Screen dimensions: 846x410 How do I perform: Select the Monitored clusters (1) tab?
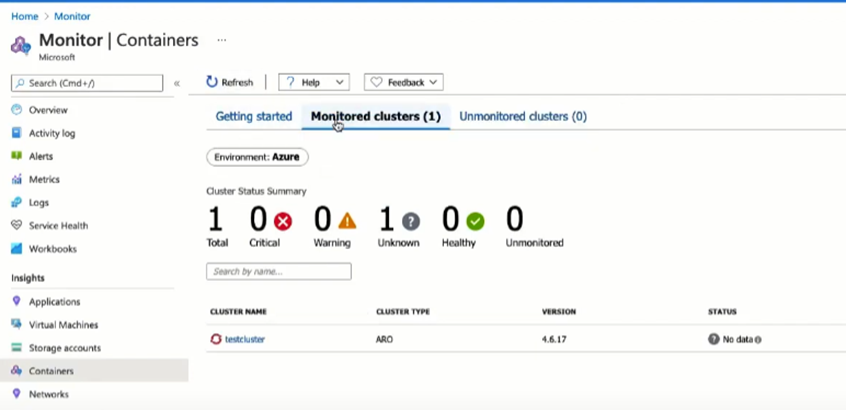[x=376, y=116]
